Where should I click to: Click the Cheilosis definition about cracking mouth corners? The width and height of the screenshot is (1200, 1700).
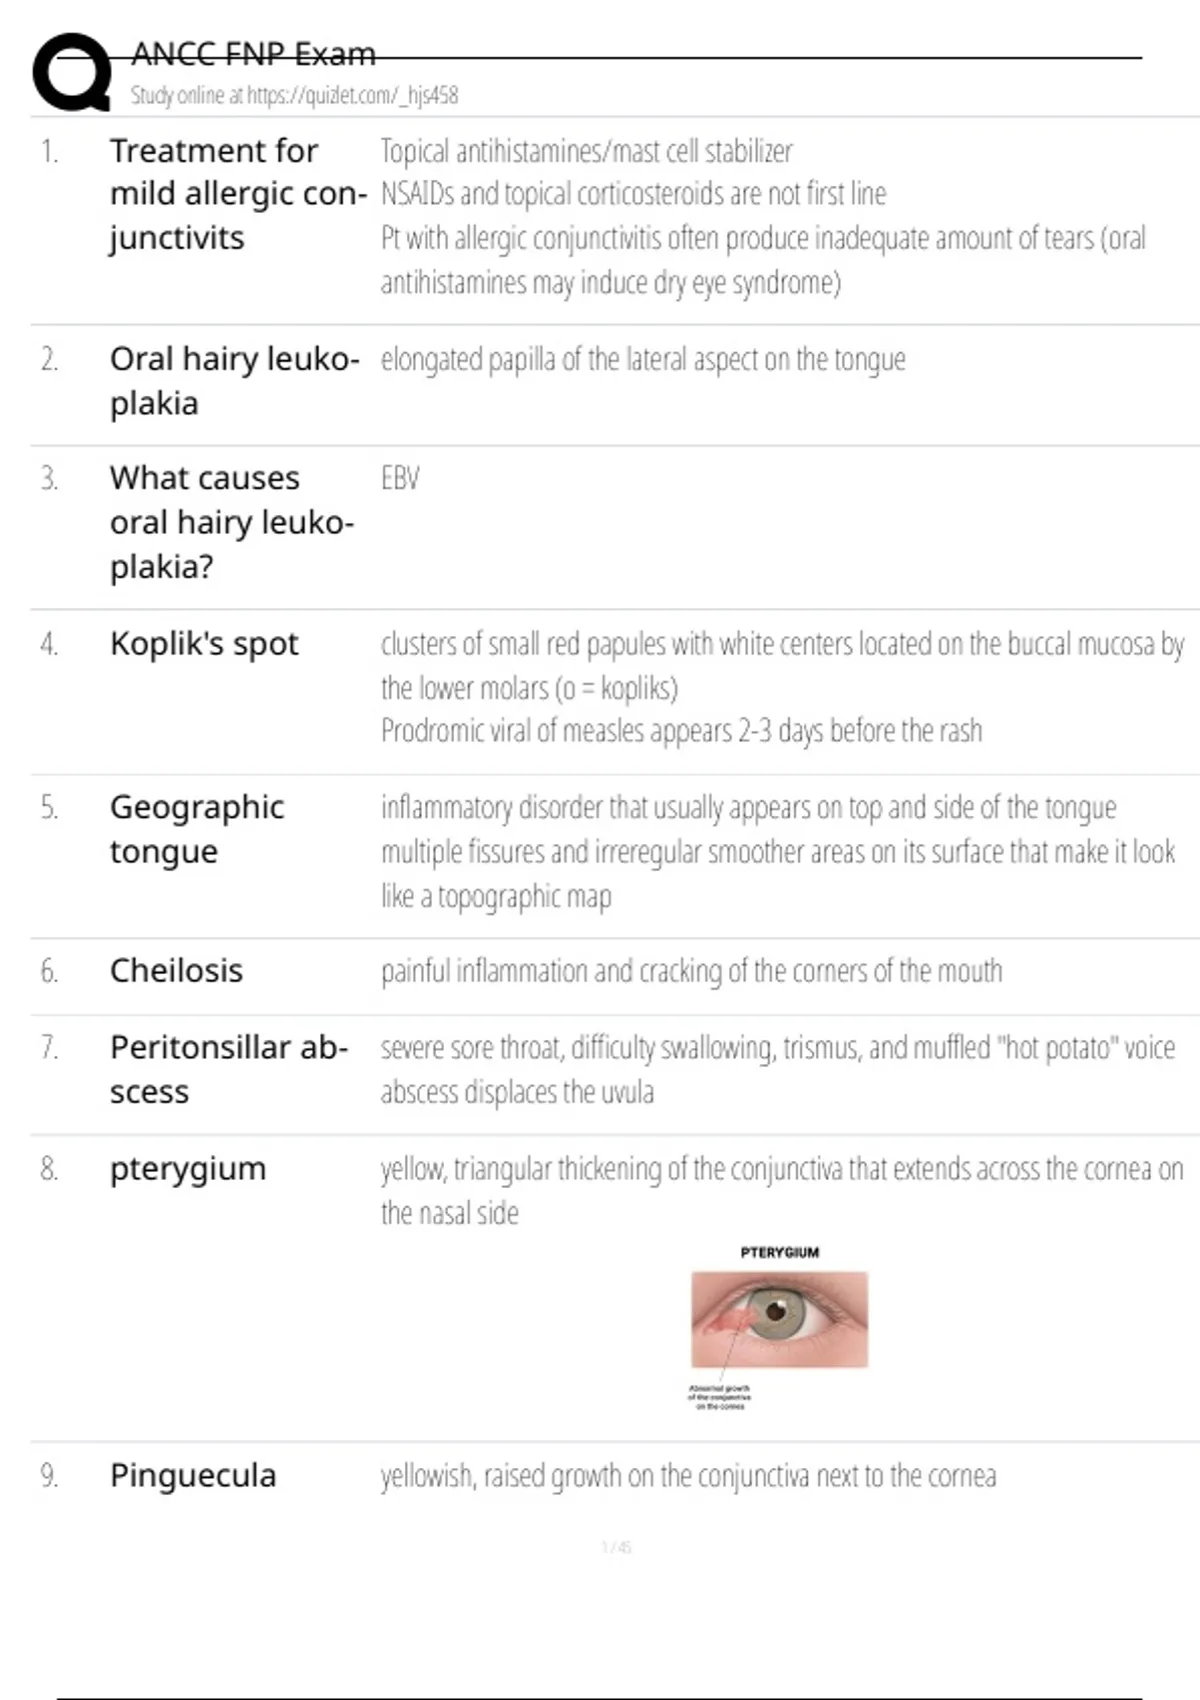[x=691, y=971]
